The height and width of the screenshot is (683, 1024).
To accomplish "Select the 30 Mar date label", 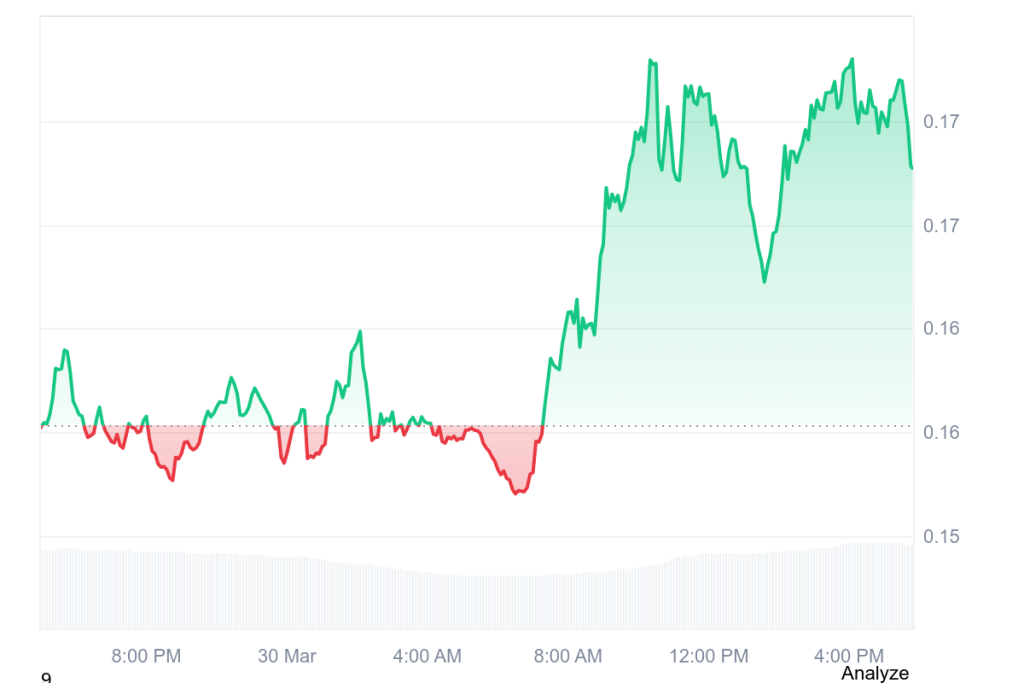I will click(x=288, y=657).
